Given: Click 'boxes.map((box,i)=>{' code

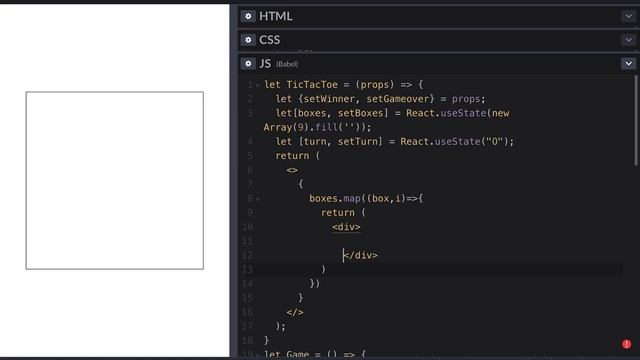Looking at the screenshot, I should pyautogui.click(x=366, y=198).
